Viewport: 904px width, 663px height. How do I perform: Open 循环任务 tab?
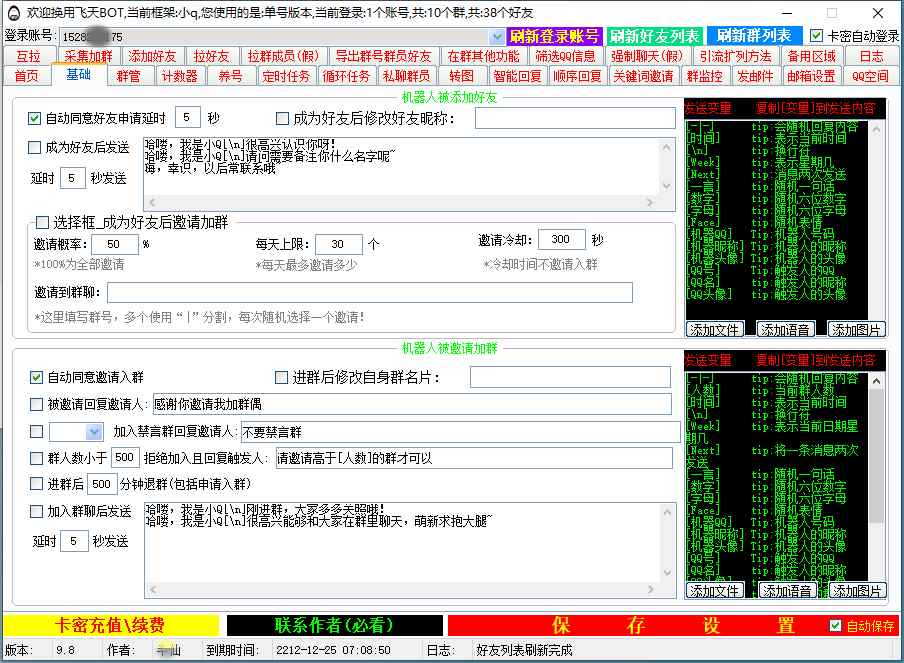[346, 76]
